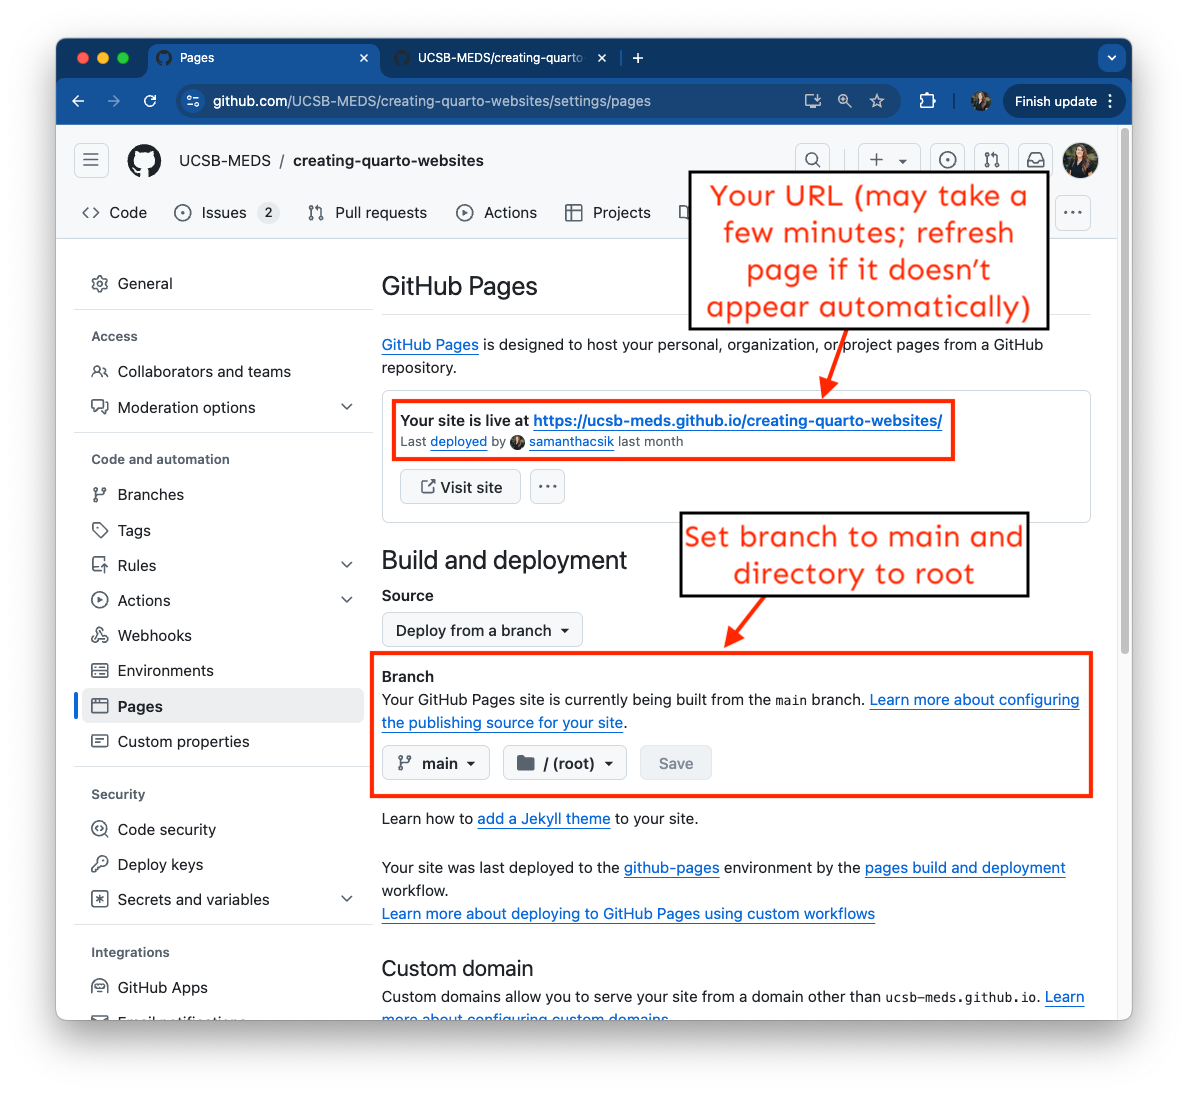The height and width of the screenshot is (1094, 1188).
Task: Expand the Secrets and variables section
Action: click(346, 899)
